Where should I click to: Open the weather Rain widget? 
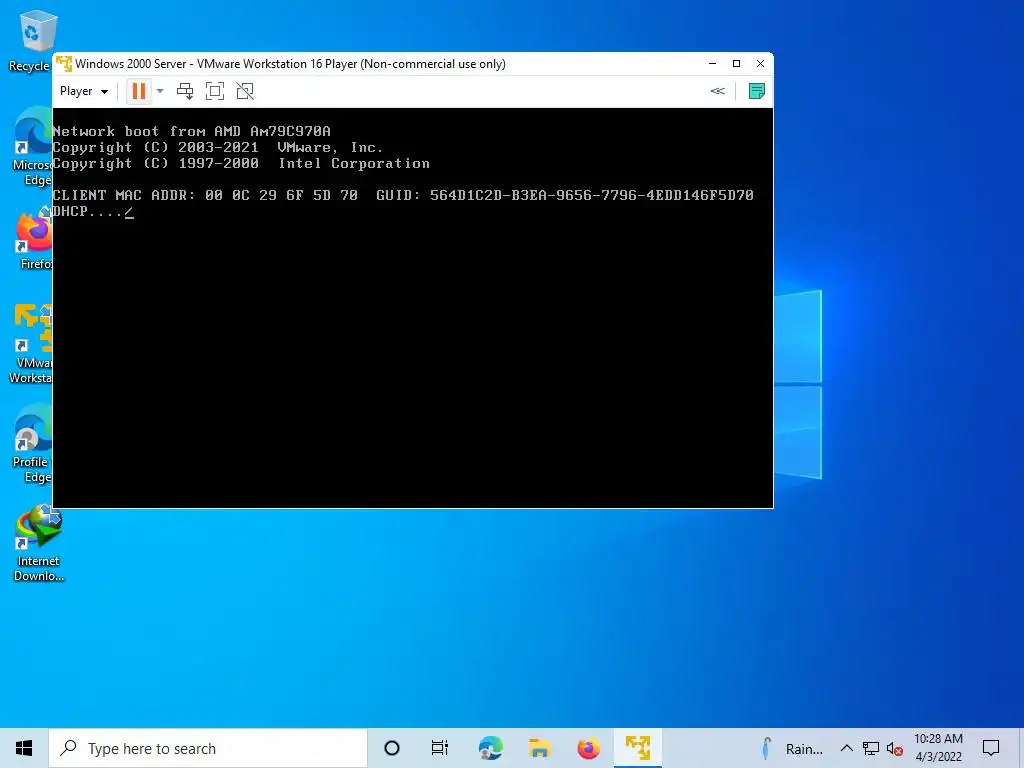tap(791, 748)
